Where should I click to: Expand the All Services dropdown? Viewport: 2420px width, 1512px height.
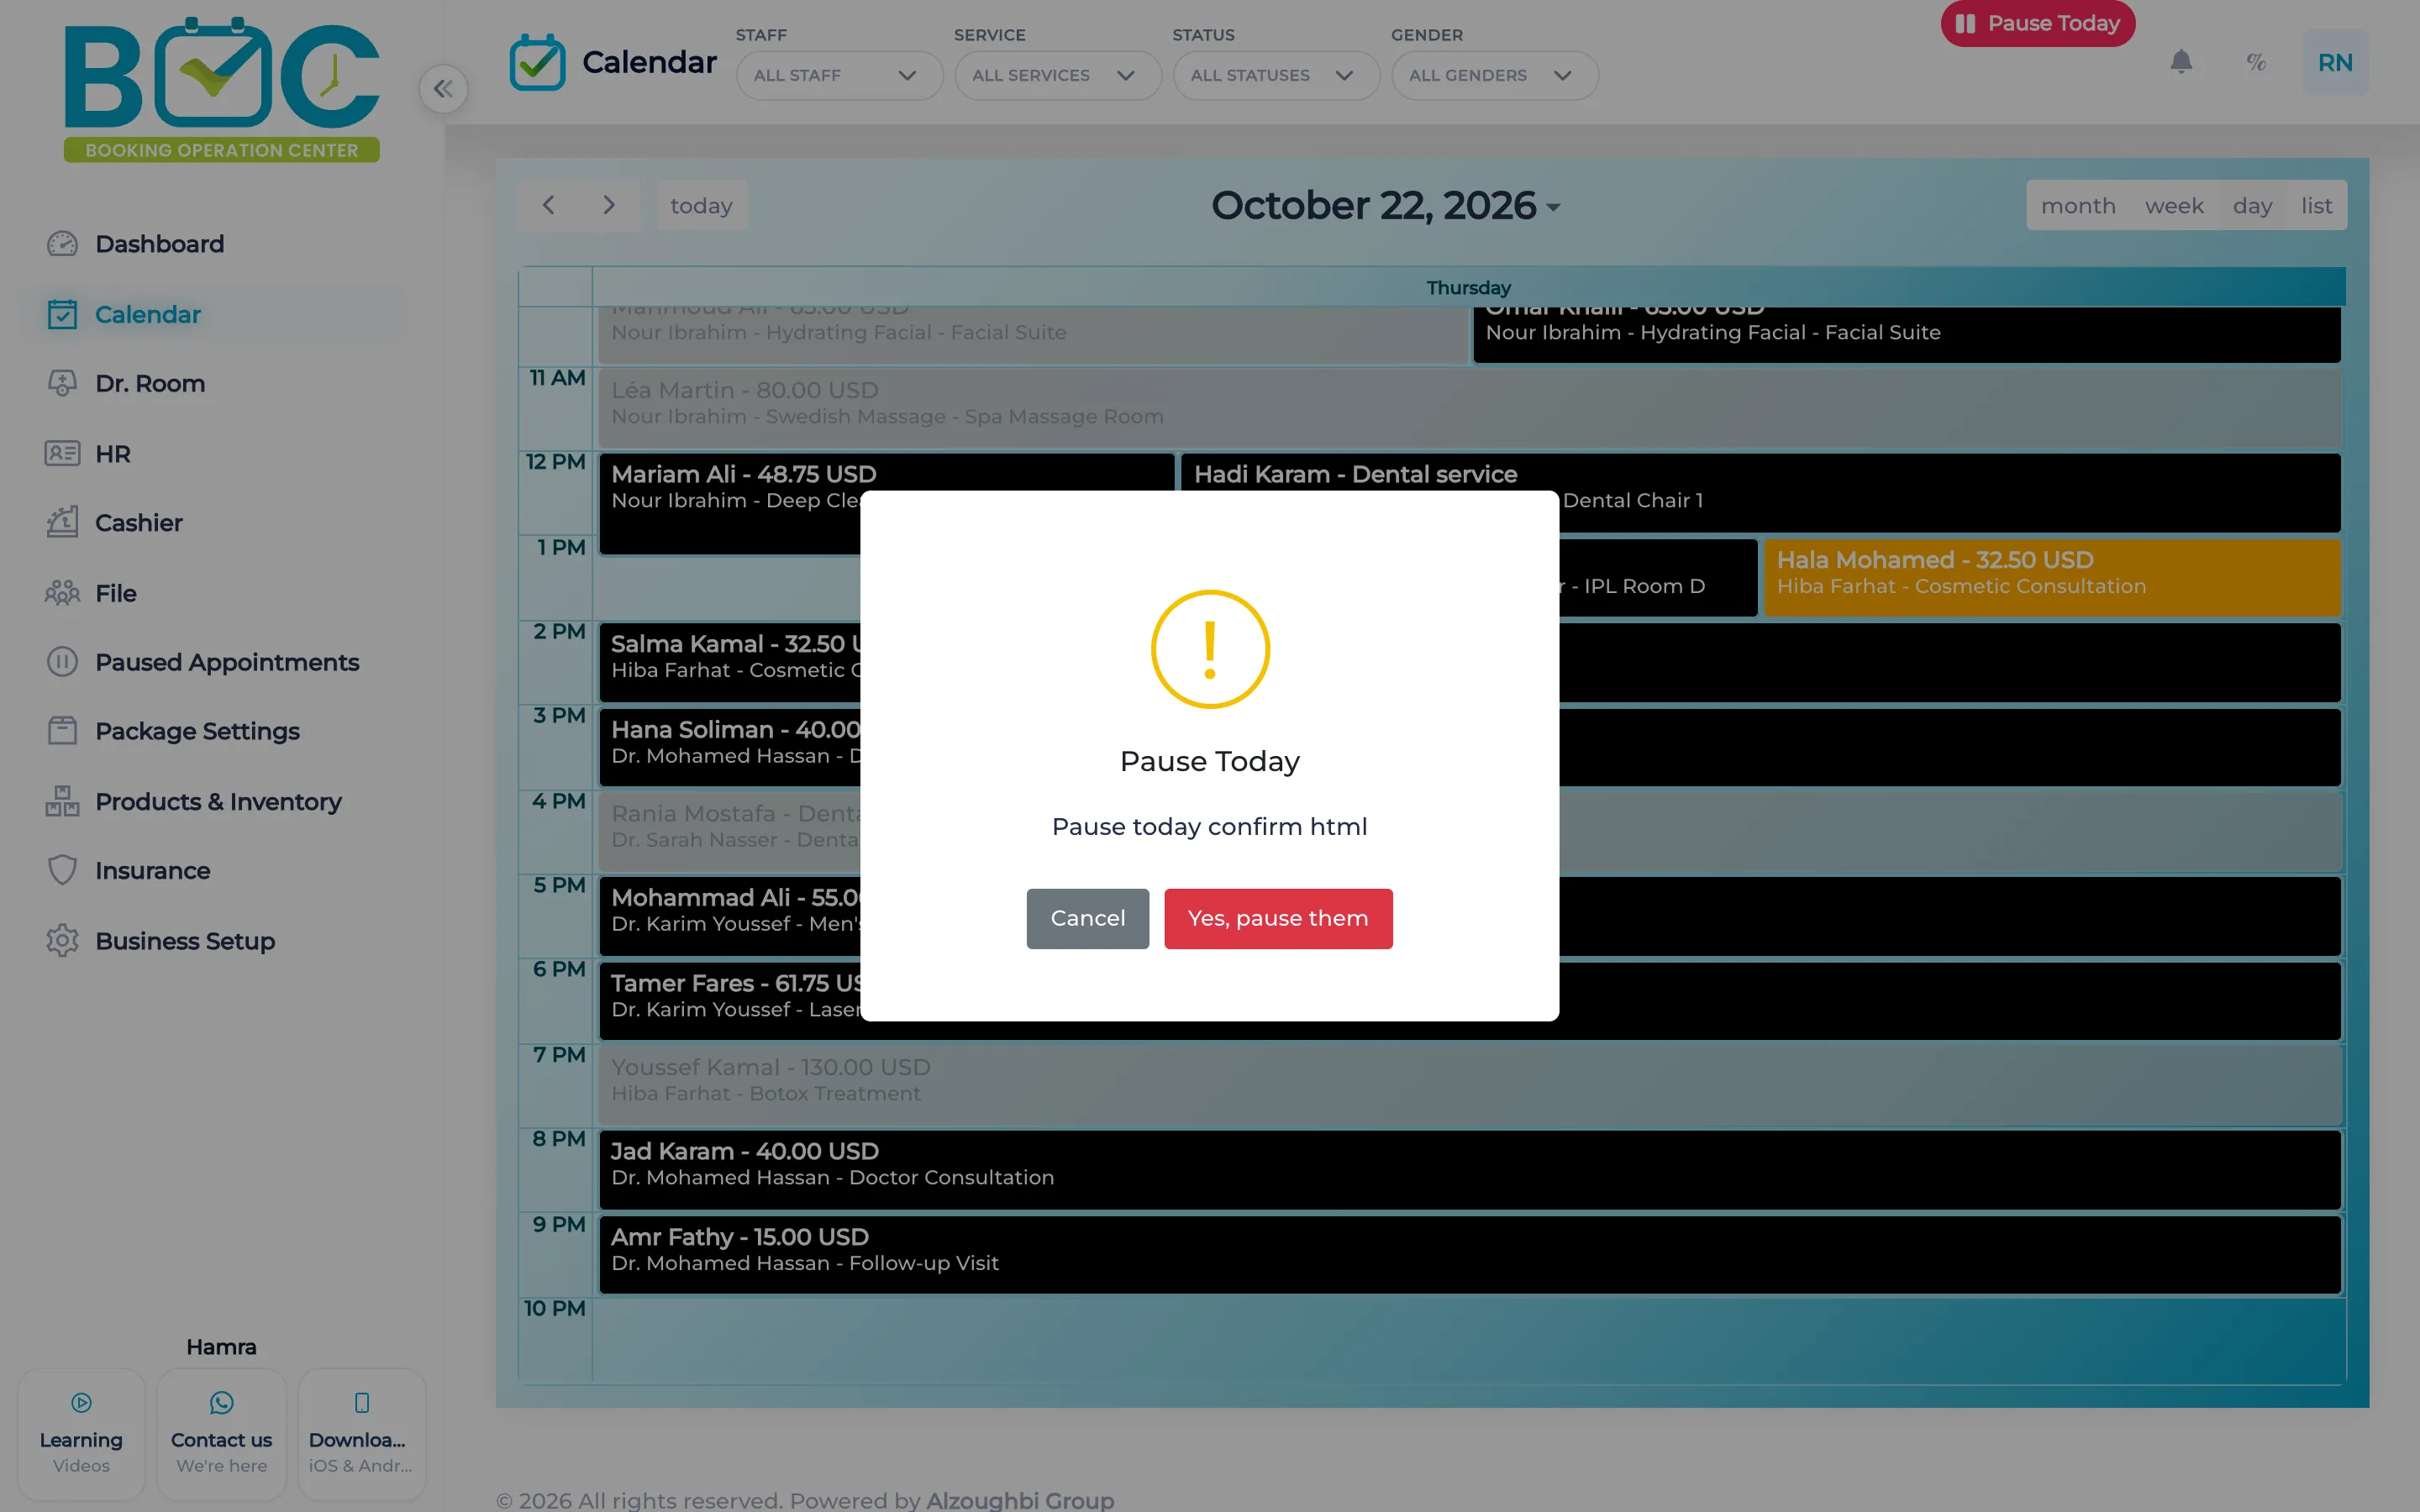pyautogui.click(x=1057, y=75)
